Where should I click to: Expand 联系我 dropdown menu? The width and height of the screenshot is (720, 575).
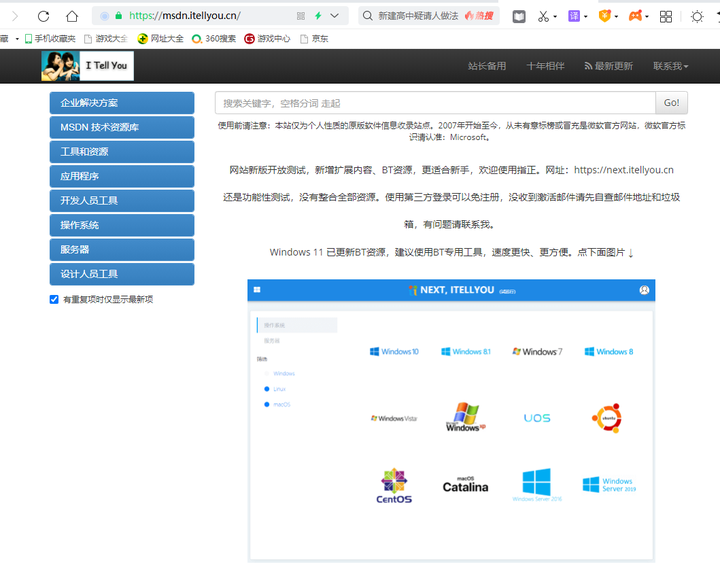(x=670, y=66)
